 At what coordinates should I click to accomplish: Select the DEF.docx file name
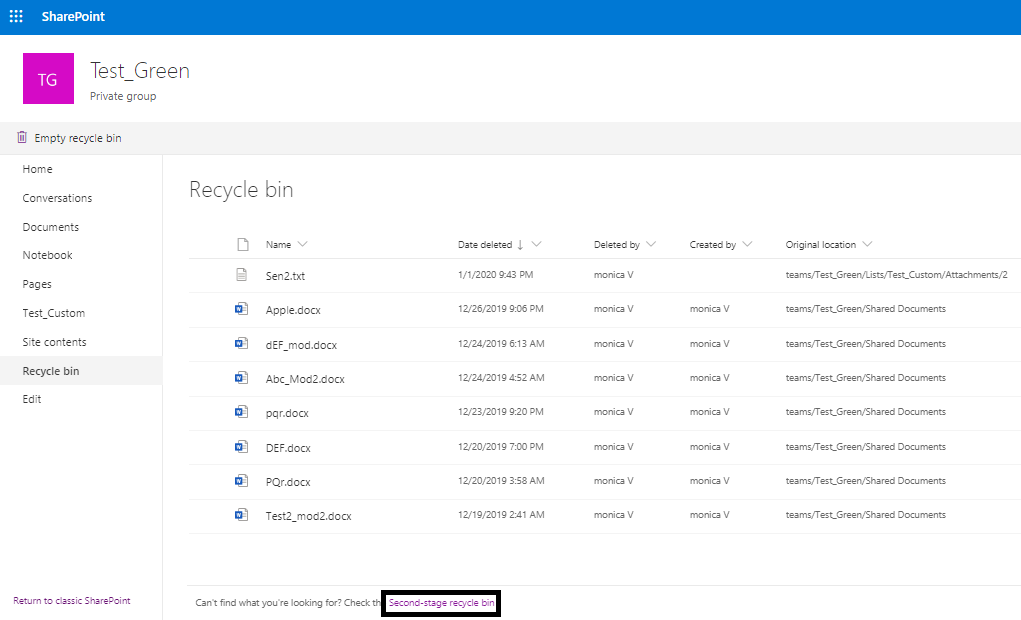[x=288, y=448]
